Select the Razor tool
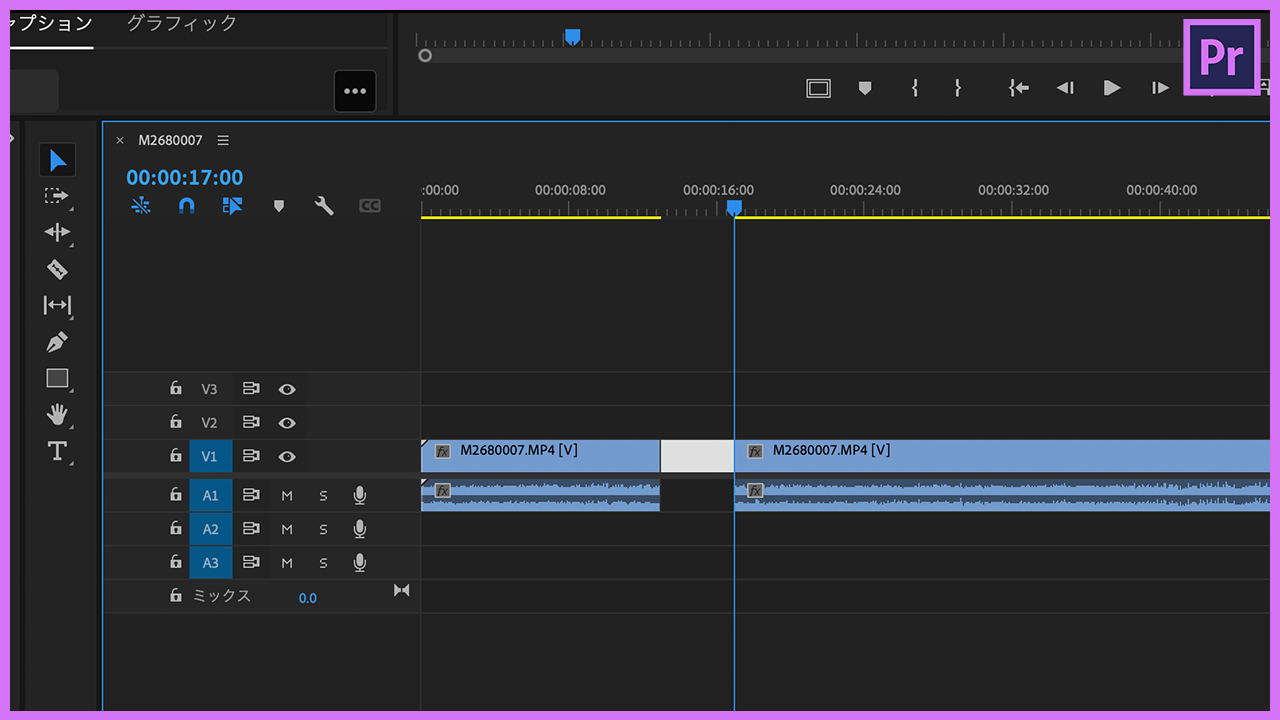Image resolution: width=1280 pixels, height=720 pixels. tap(57, 269)
